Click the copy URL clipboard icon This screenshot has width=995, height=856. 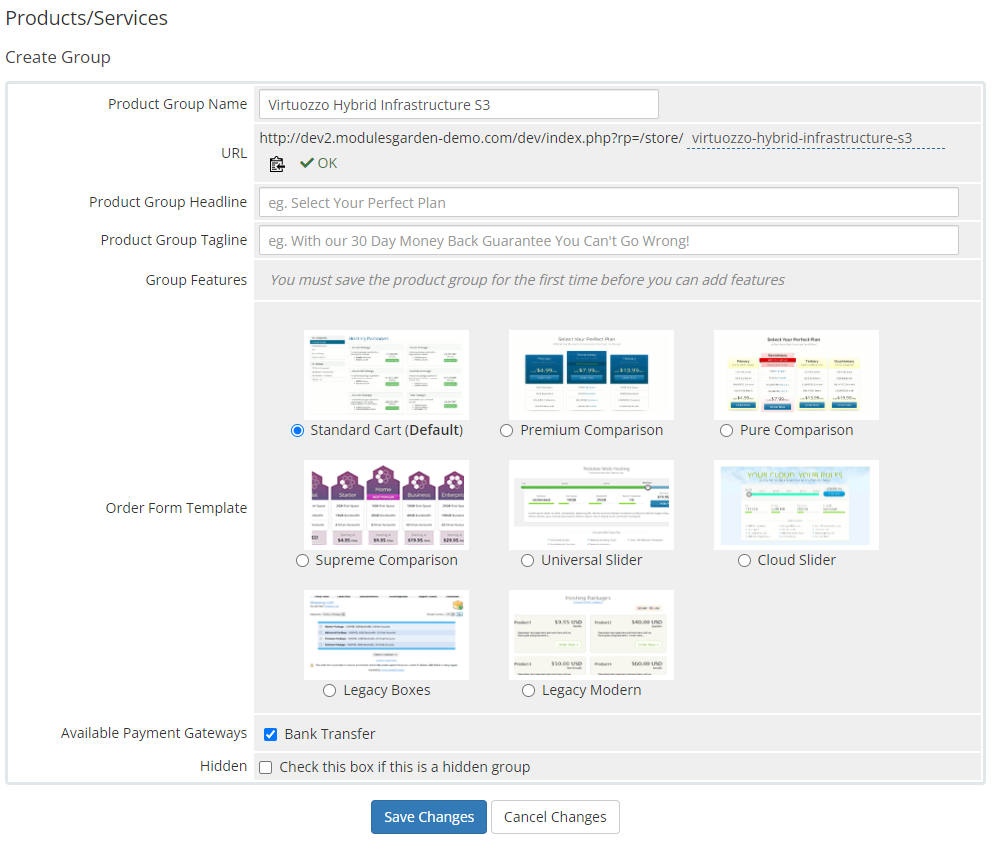point(277,164)
